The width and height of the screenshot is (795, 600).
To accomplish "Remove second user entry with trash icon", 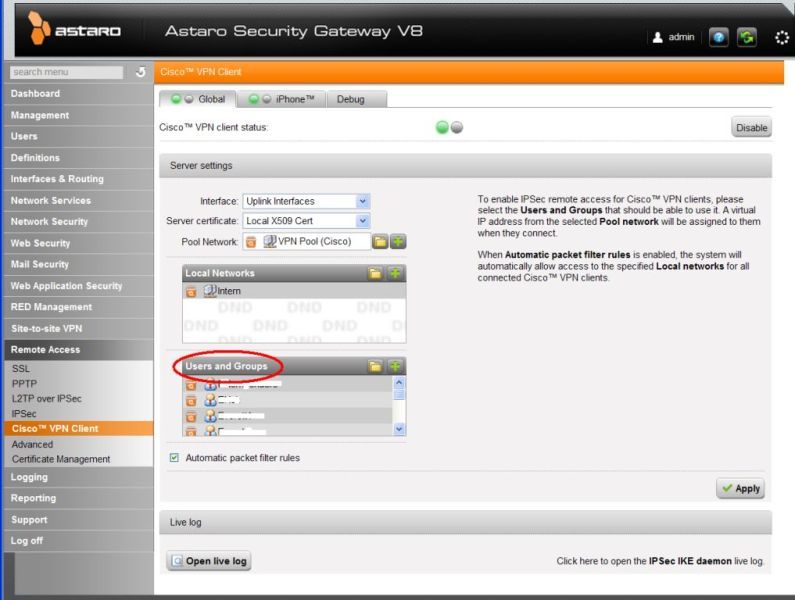I will [191, 401].
